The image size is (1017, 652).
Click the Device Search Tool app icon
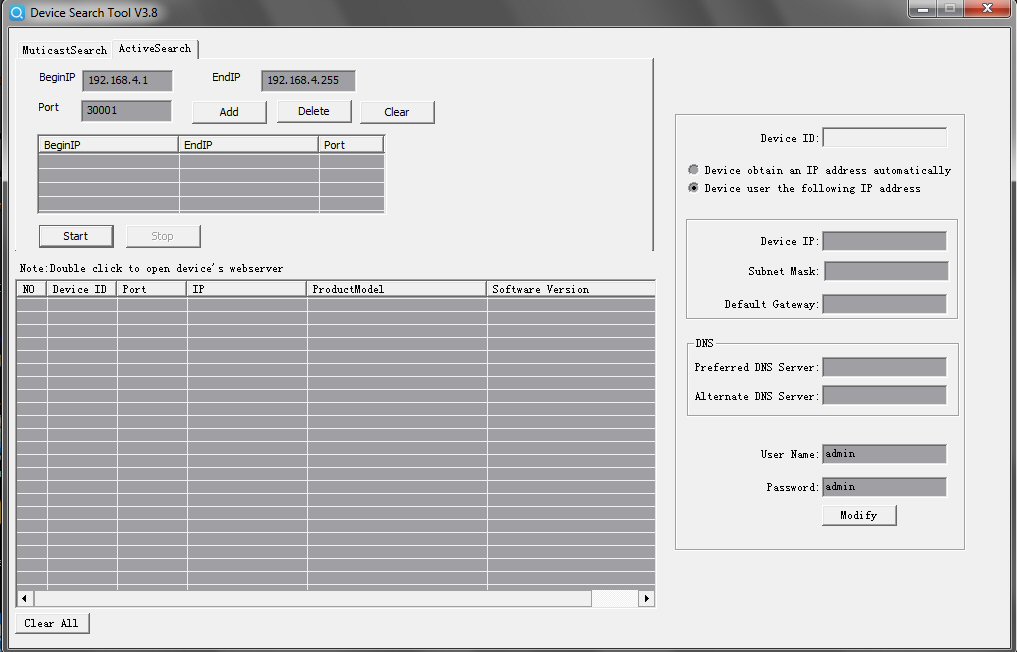click(x=17, y=12)
